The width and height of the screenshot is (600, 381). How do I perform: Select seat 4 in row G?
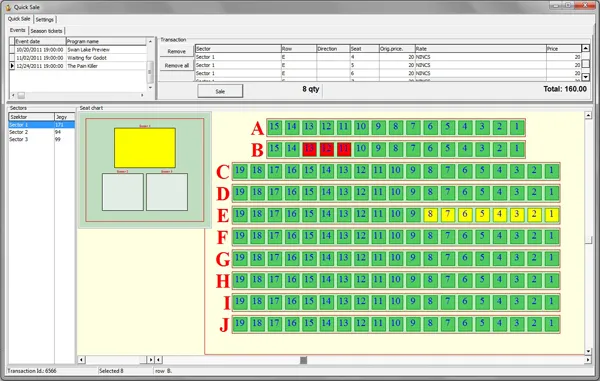pyautogui.click(x=499, y=258)
